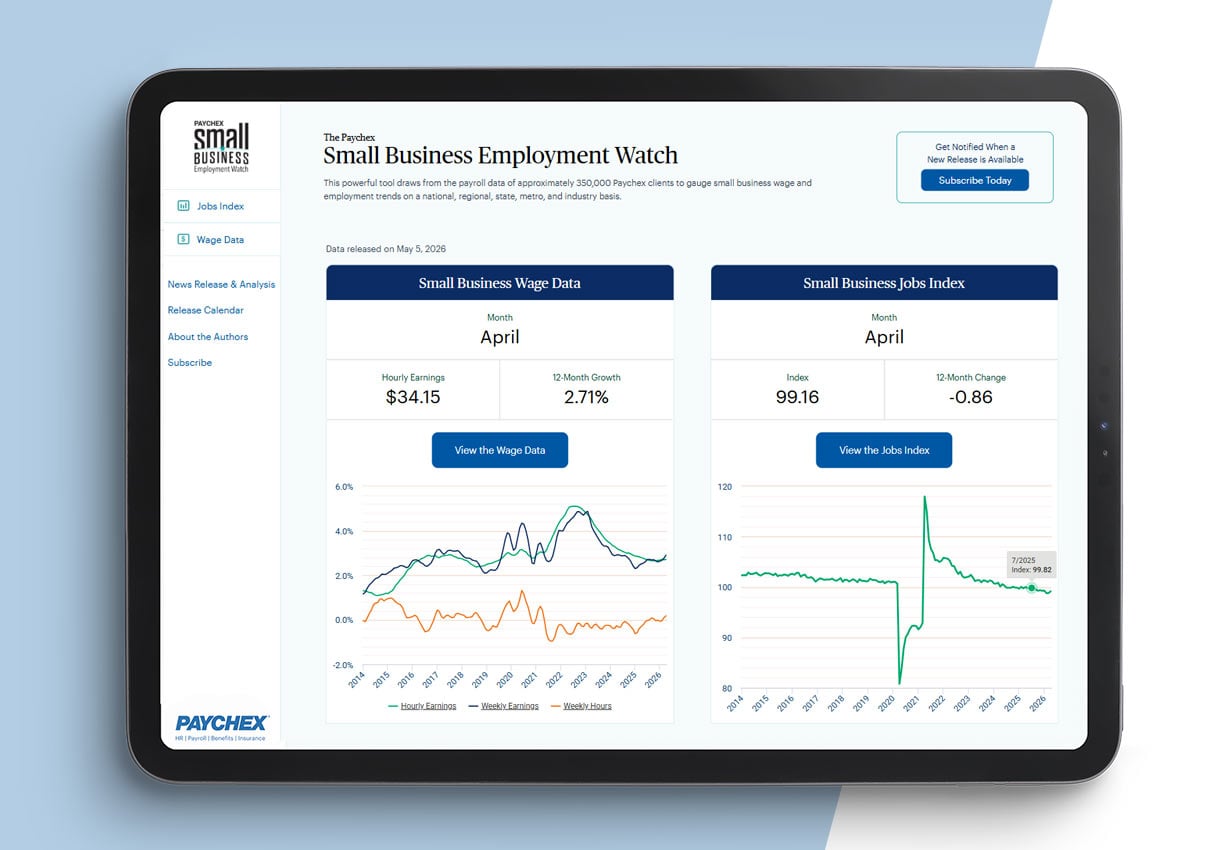Click the -0.86 12-month change value
This screenshot has height=850, width=1210.
coord(971,397)
